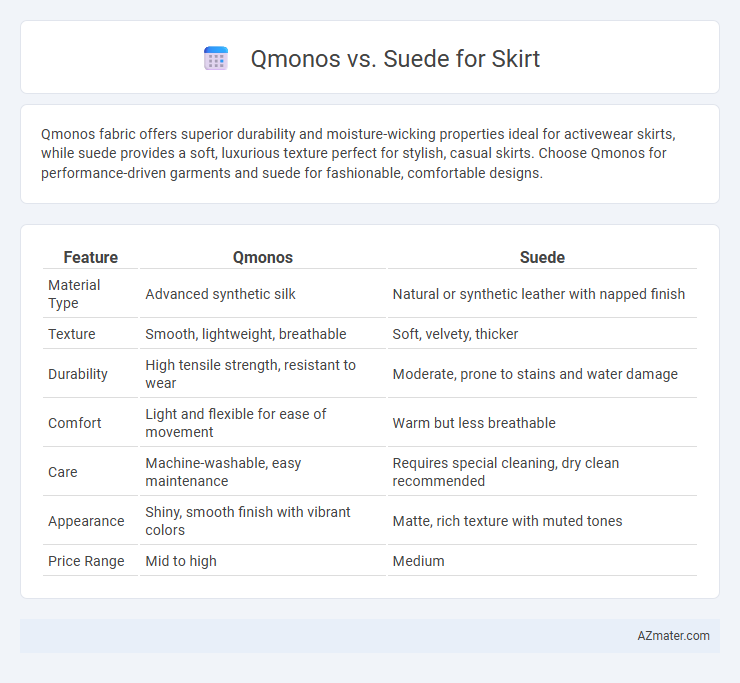Select the 'Feature' column header
This screenshot has width=740, height=683.
coord(91,257)
